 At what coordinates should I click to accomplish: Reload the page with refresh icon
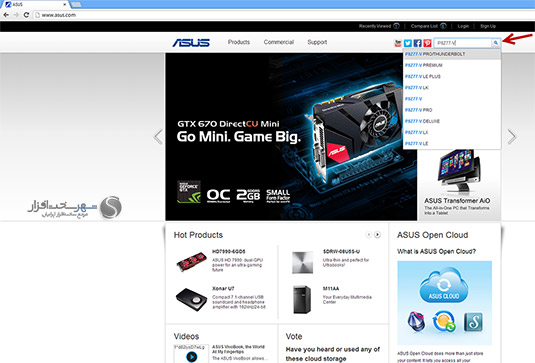tap(26, 15)
